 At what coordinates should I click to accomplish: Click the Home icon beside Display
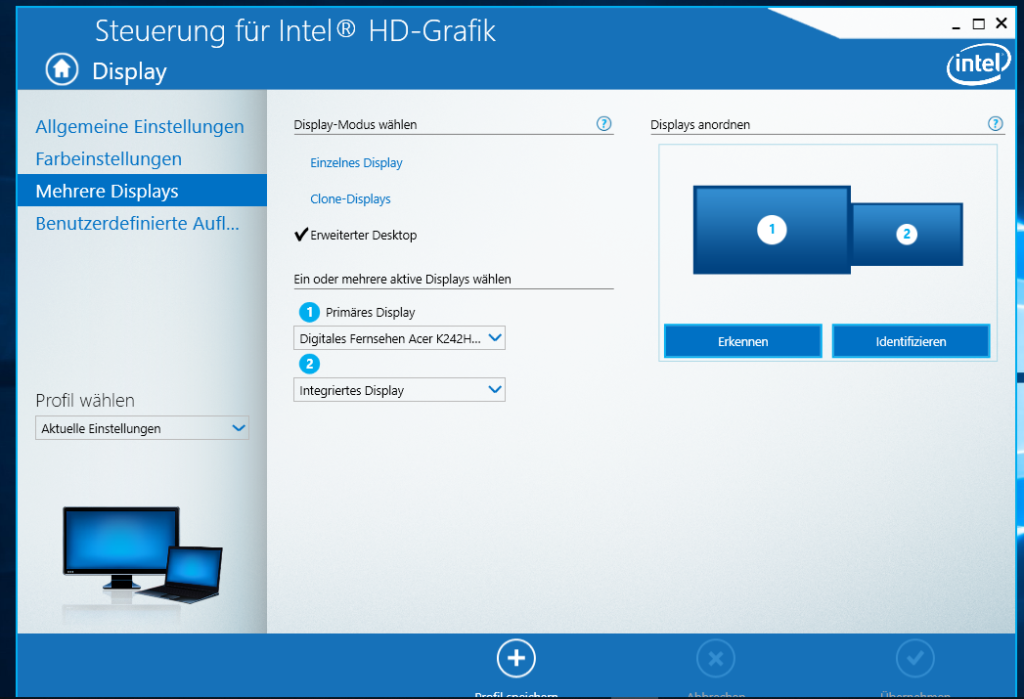pos(61,70)
